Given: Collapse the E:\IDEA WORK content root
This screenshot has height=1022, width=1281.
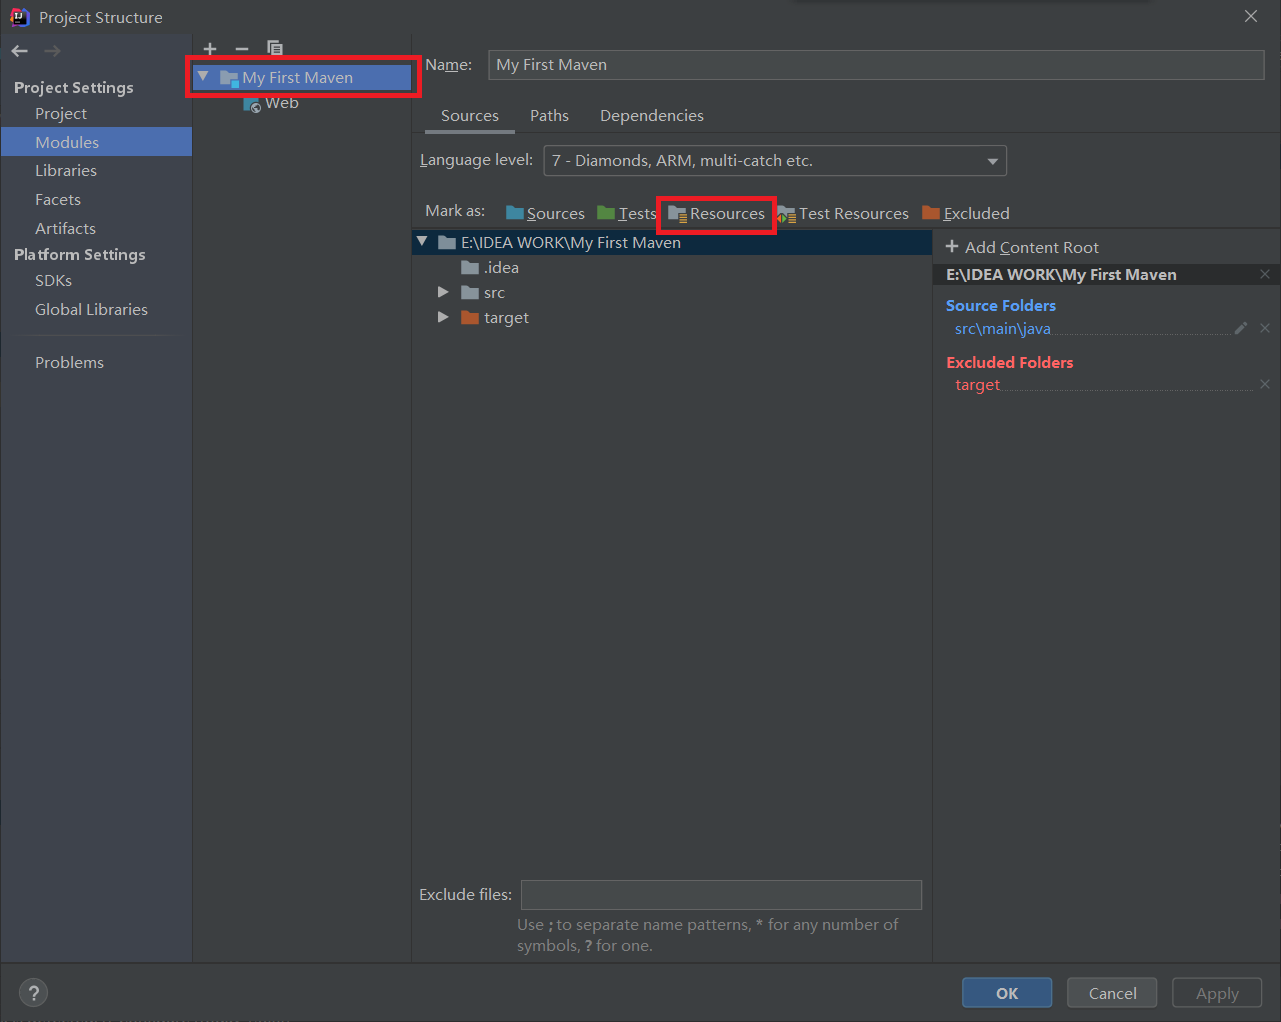Looking at the screenshot, I should [422, 242].
